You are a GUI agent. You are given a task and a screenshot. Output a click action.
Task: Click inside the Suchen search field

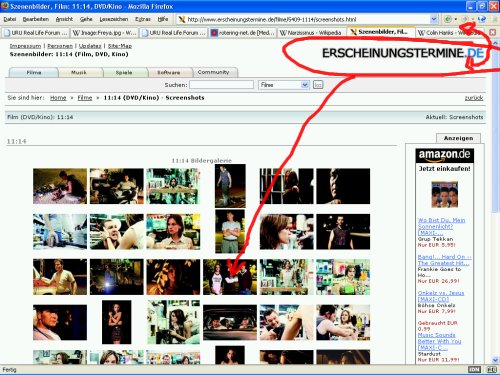[x=222, y=85]
